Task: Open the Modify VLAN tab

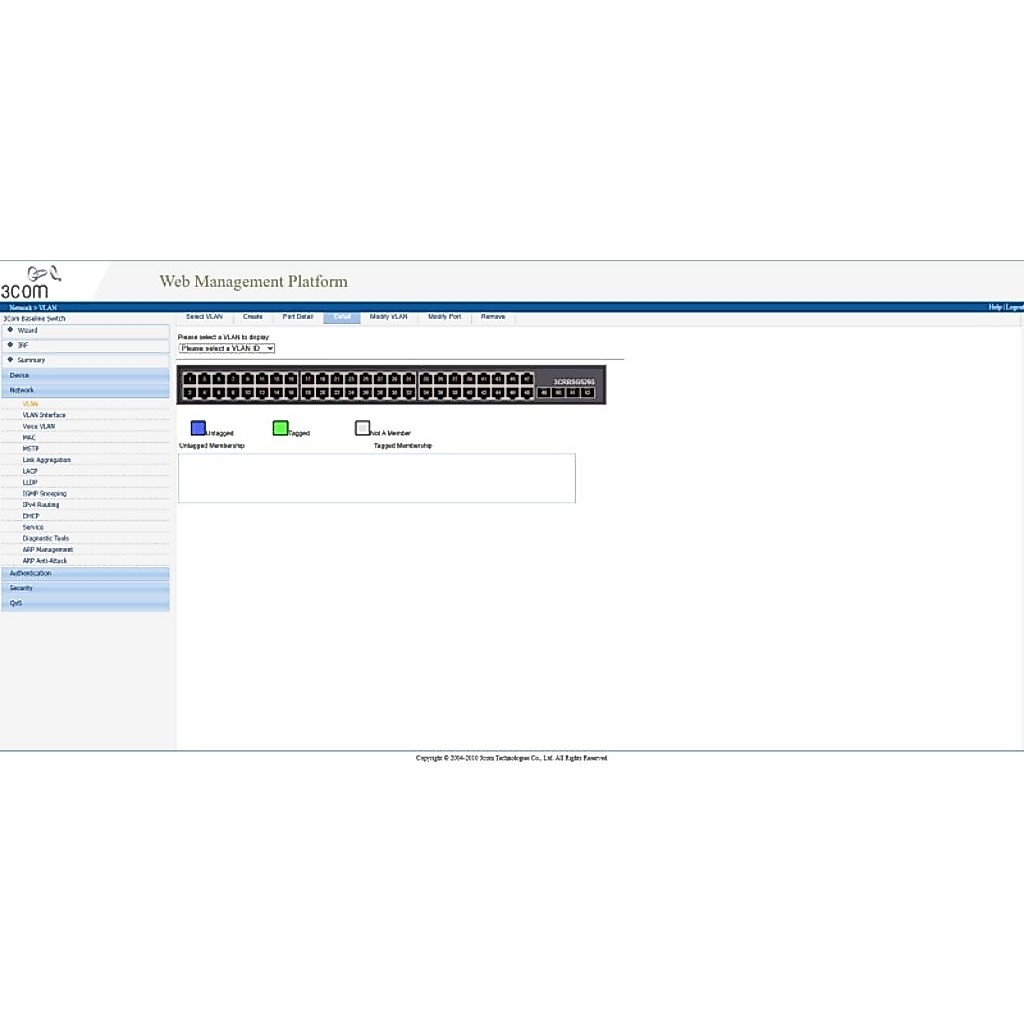Action: pos(389,317)
